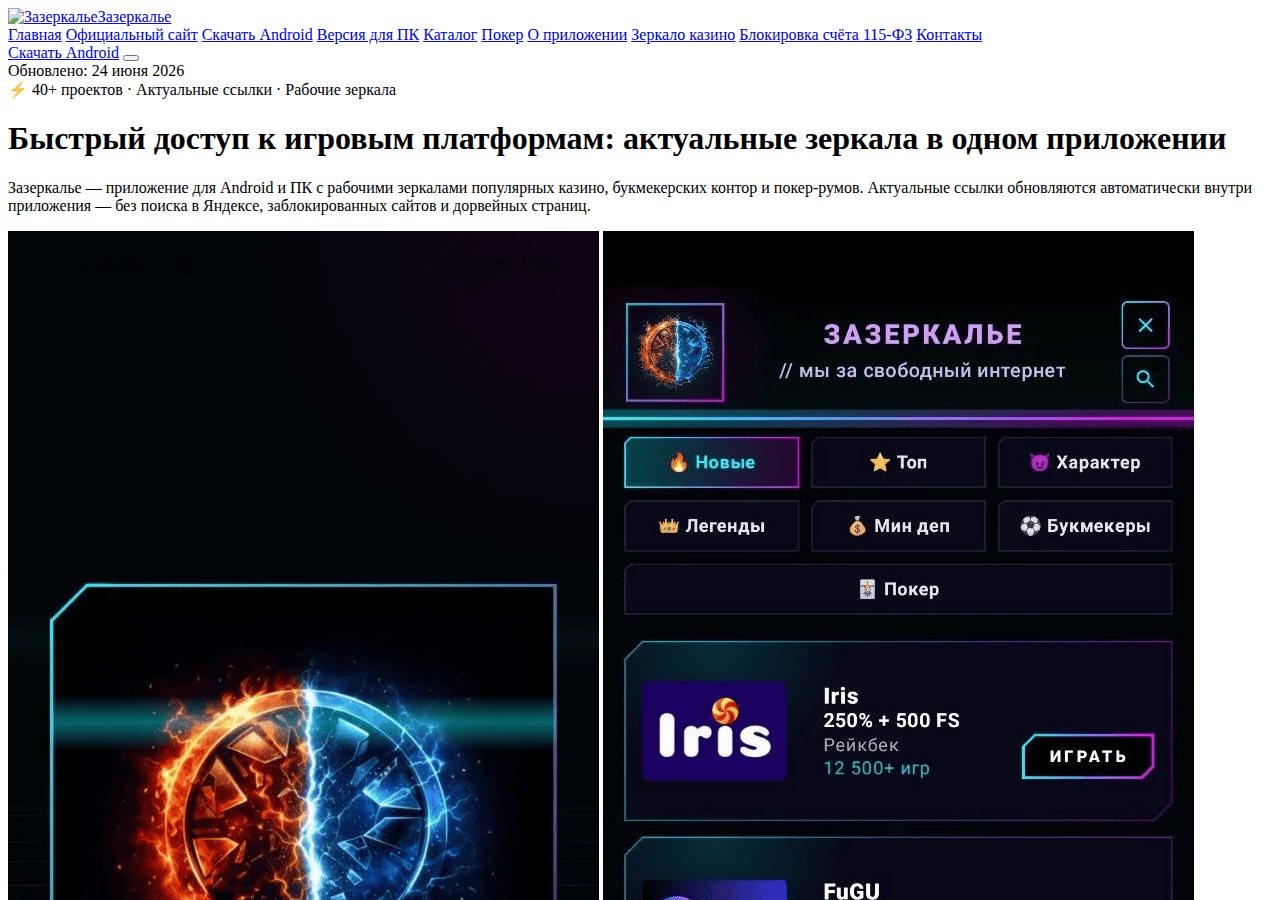Click the ЗАЗЕРКАЛЬЕ app title text
Image resolution: width=1280 pixels, height=900 pixels.
click(923, 334)
